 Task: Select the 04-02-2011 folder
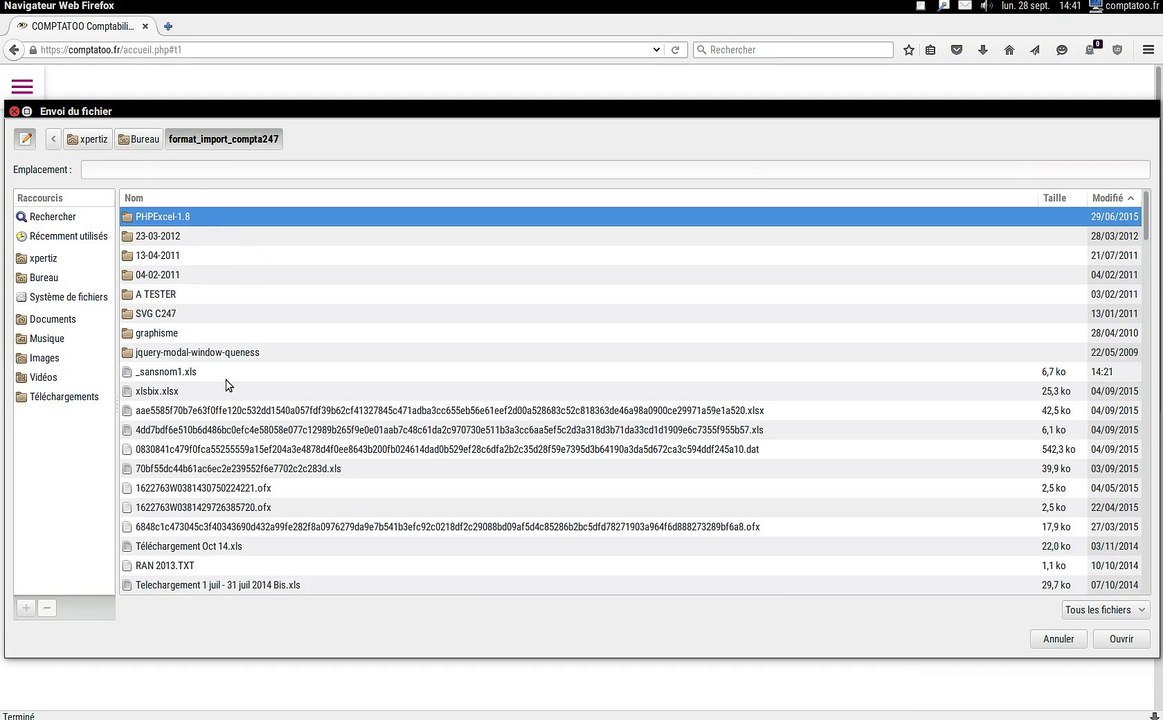(630, 274)
